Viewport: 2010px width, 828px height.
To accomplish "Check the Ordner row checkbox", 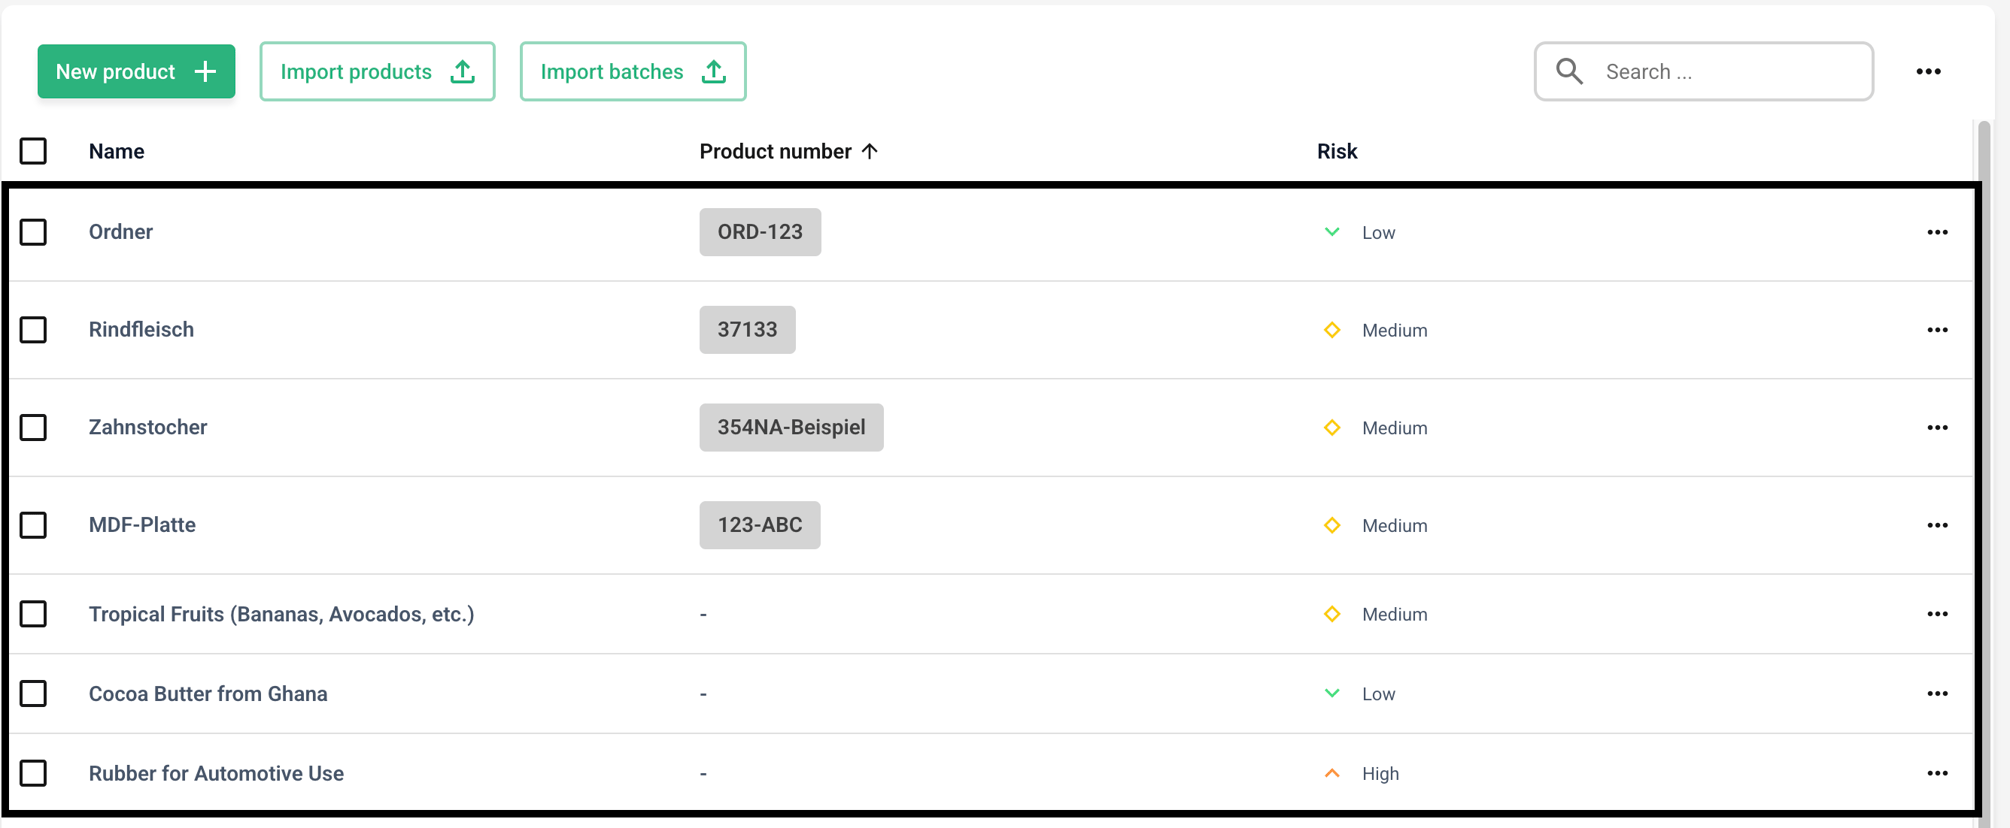I will tap(33, 232).
